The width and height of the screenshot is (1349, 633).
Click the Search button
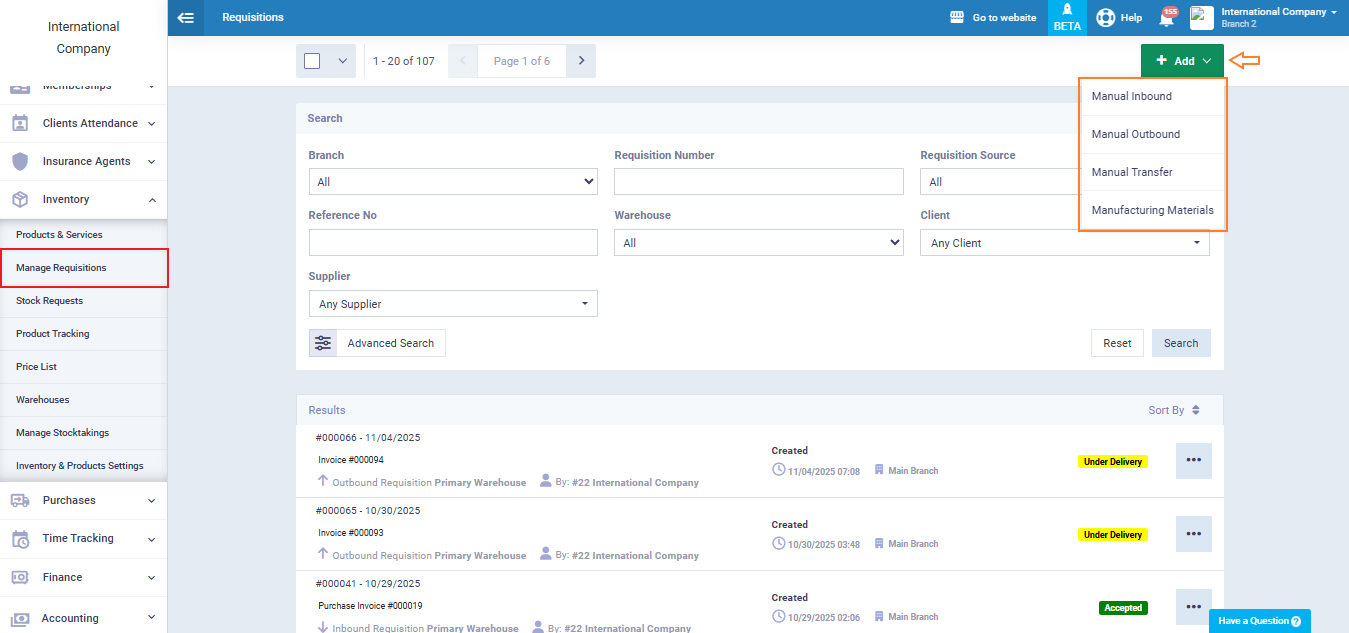click(x=1180, y=343)
